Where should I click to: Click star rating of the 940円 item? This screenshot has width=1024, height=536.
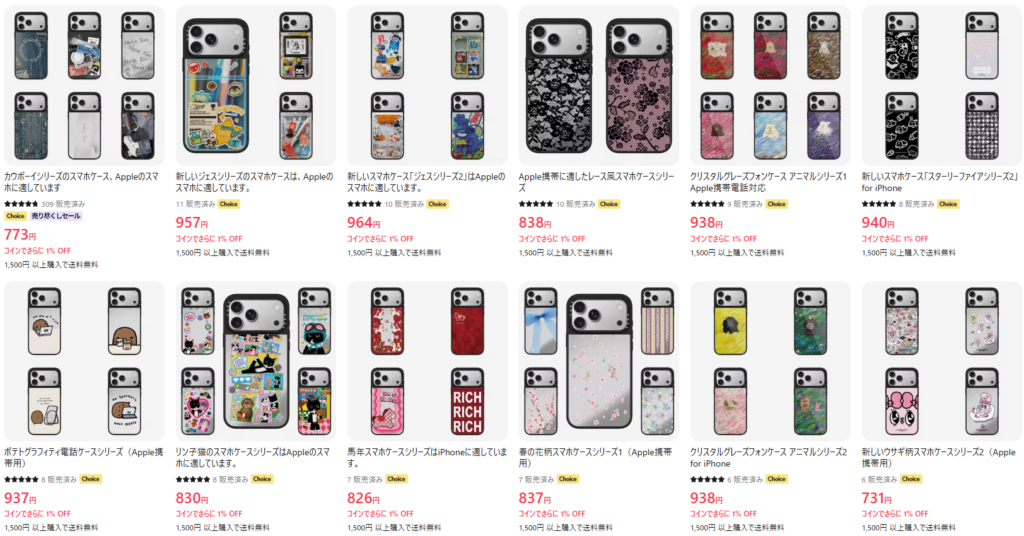[878, 204]
